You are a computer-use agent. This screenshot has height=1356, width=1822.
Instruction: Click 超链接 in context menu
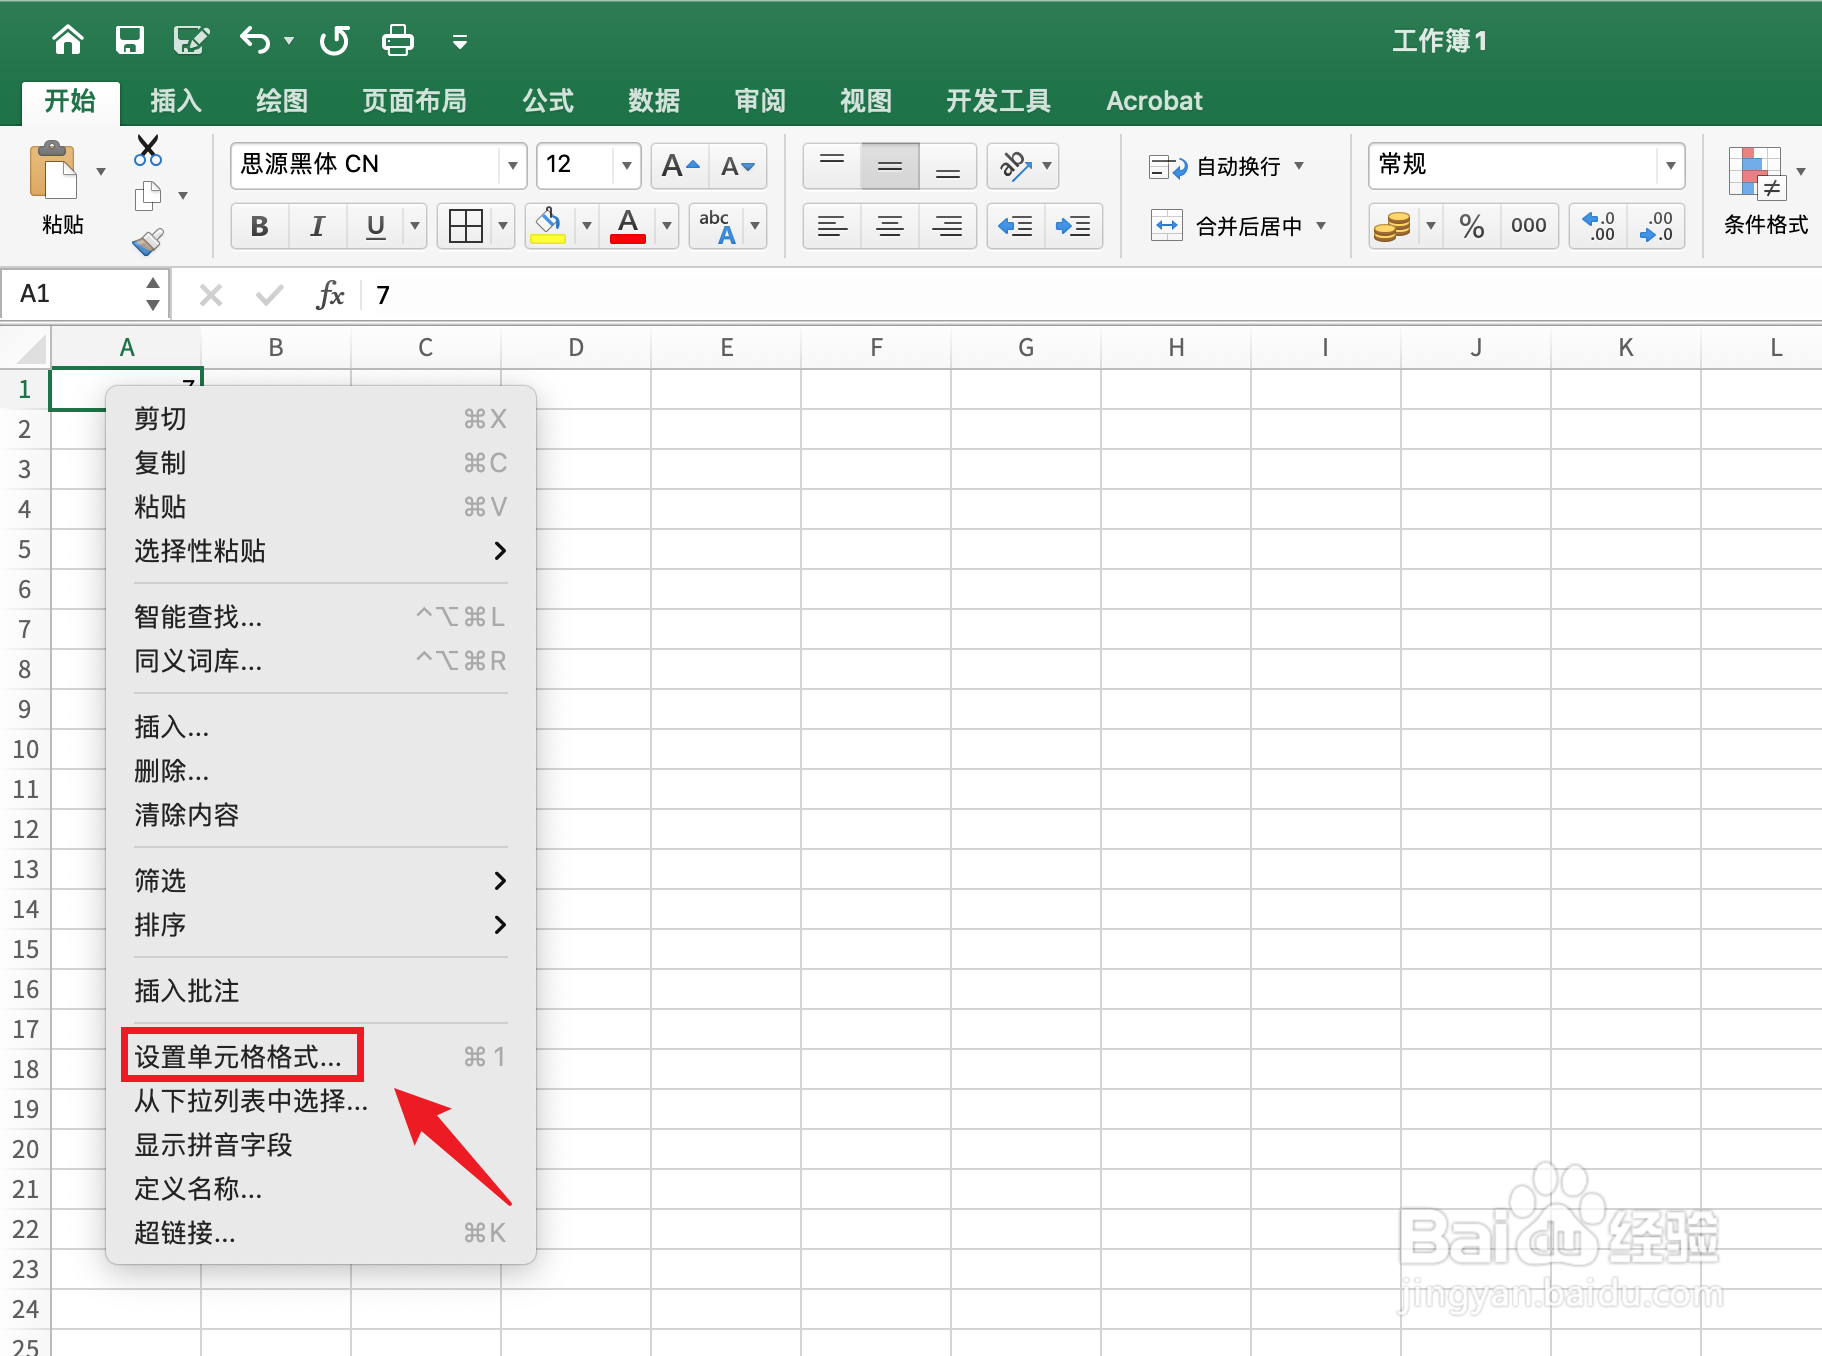[x=320, y=1233]
